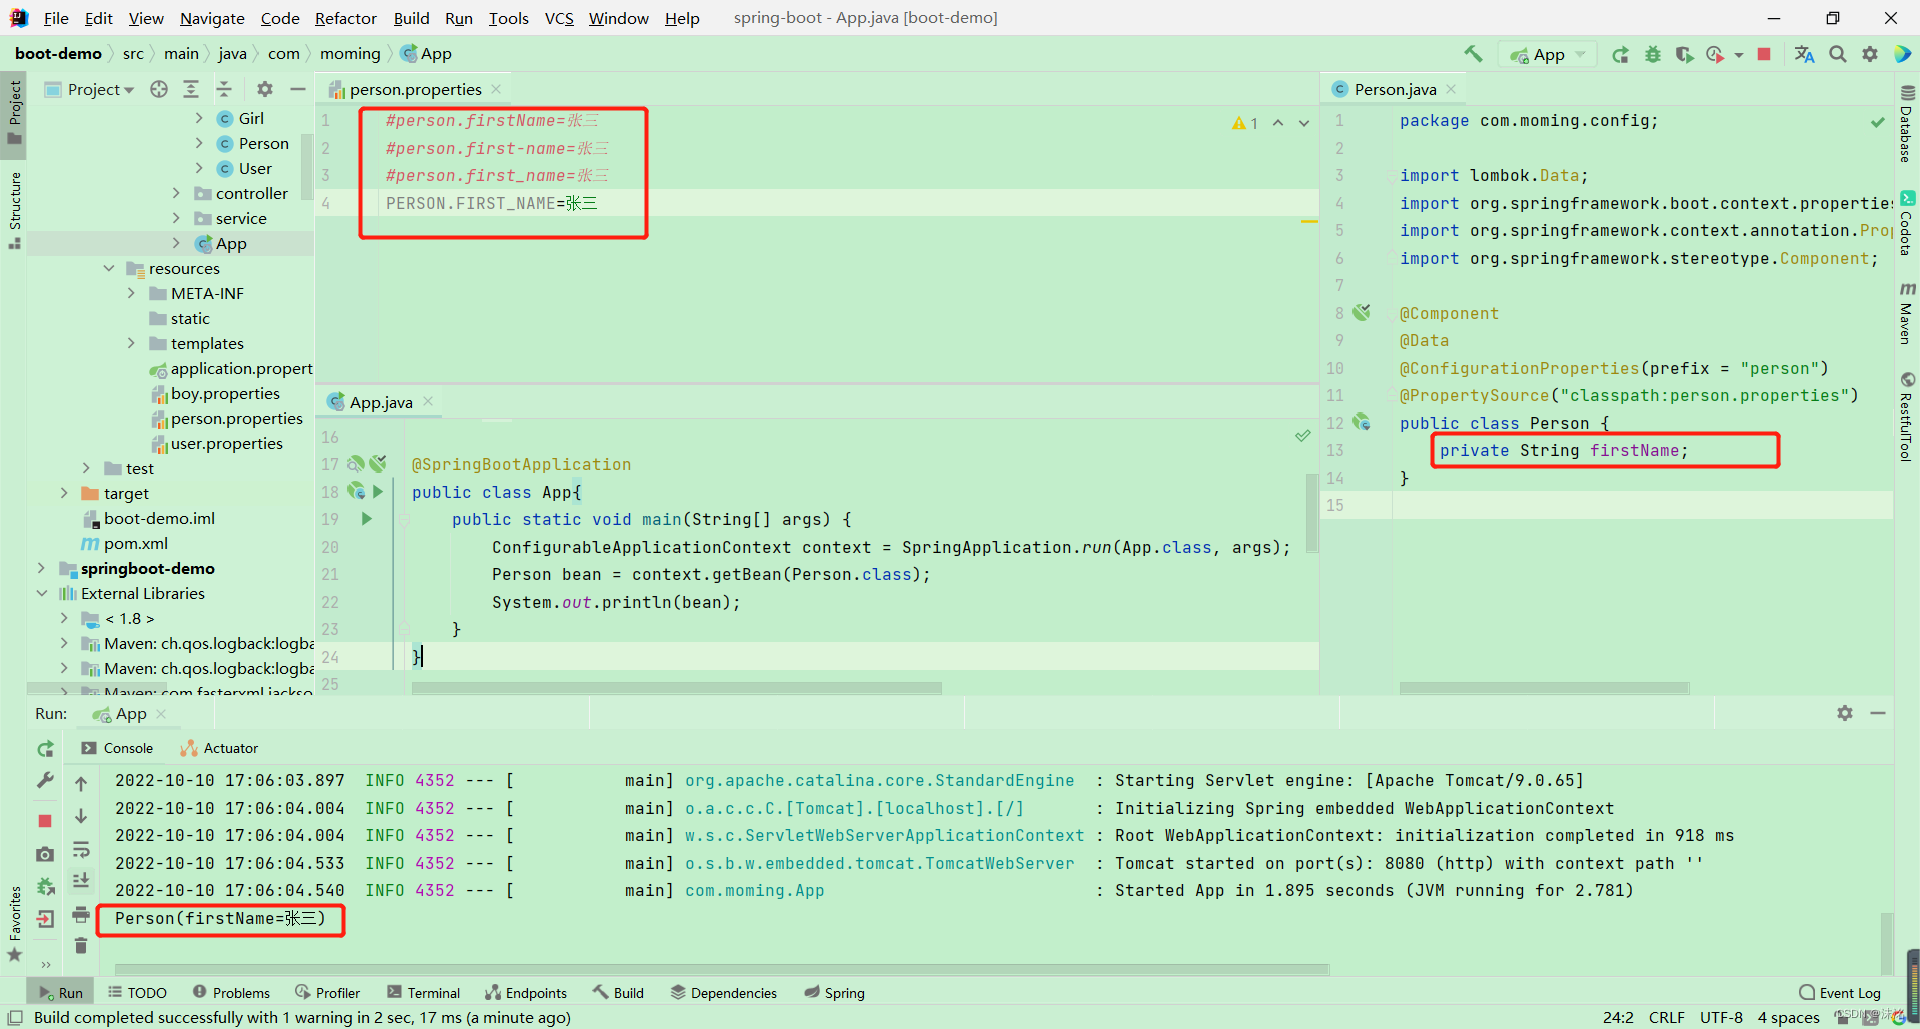
Task: Open the Refactor menu
Action: click(346, 18)
